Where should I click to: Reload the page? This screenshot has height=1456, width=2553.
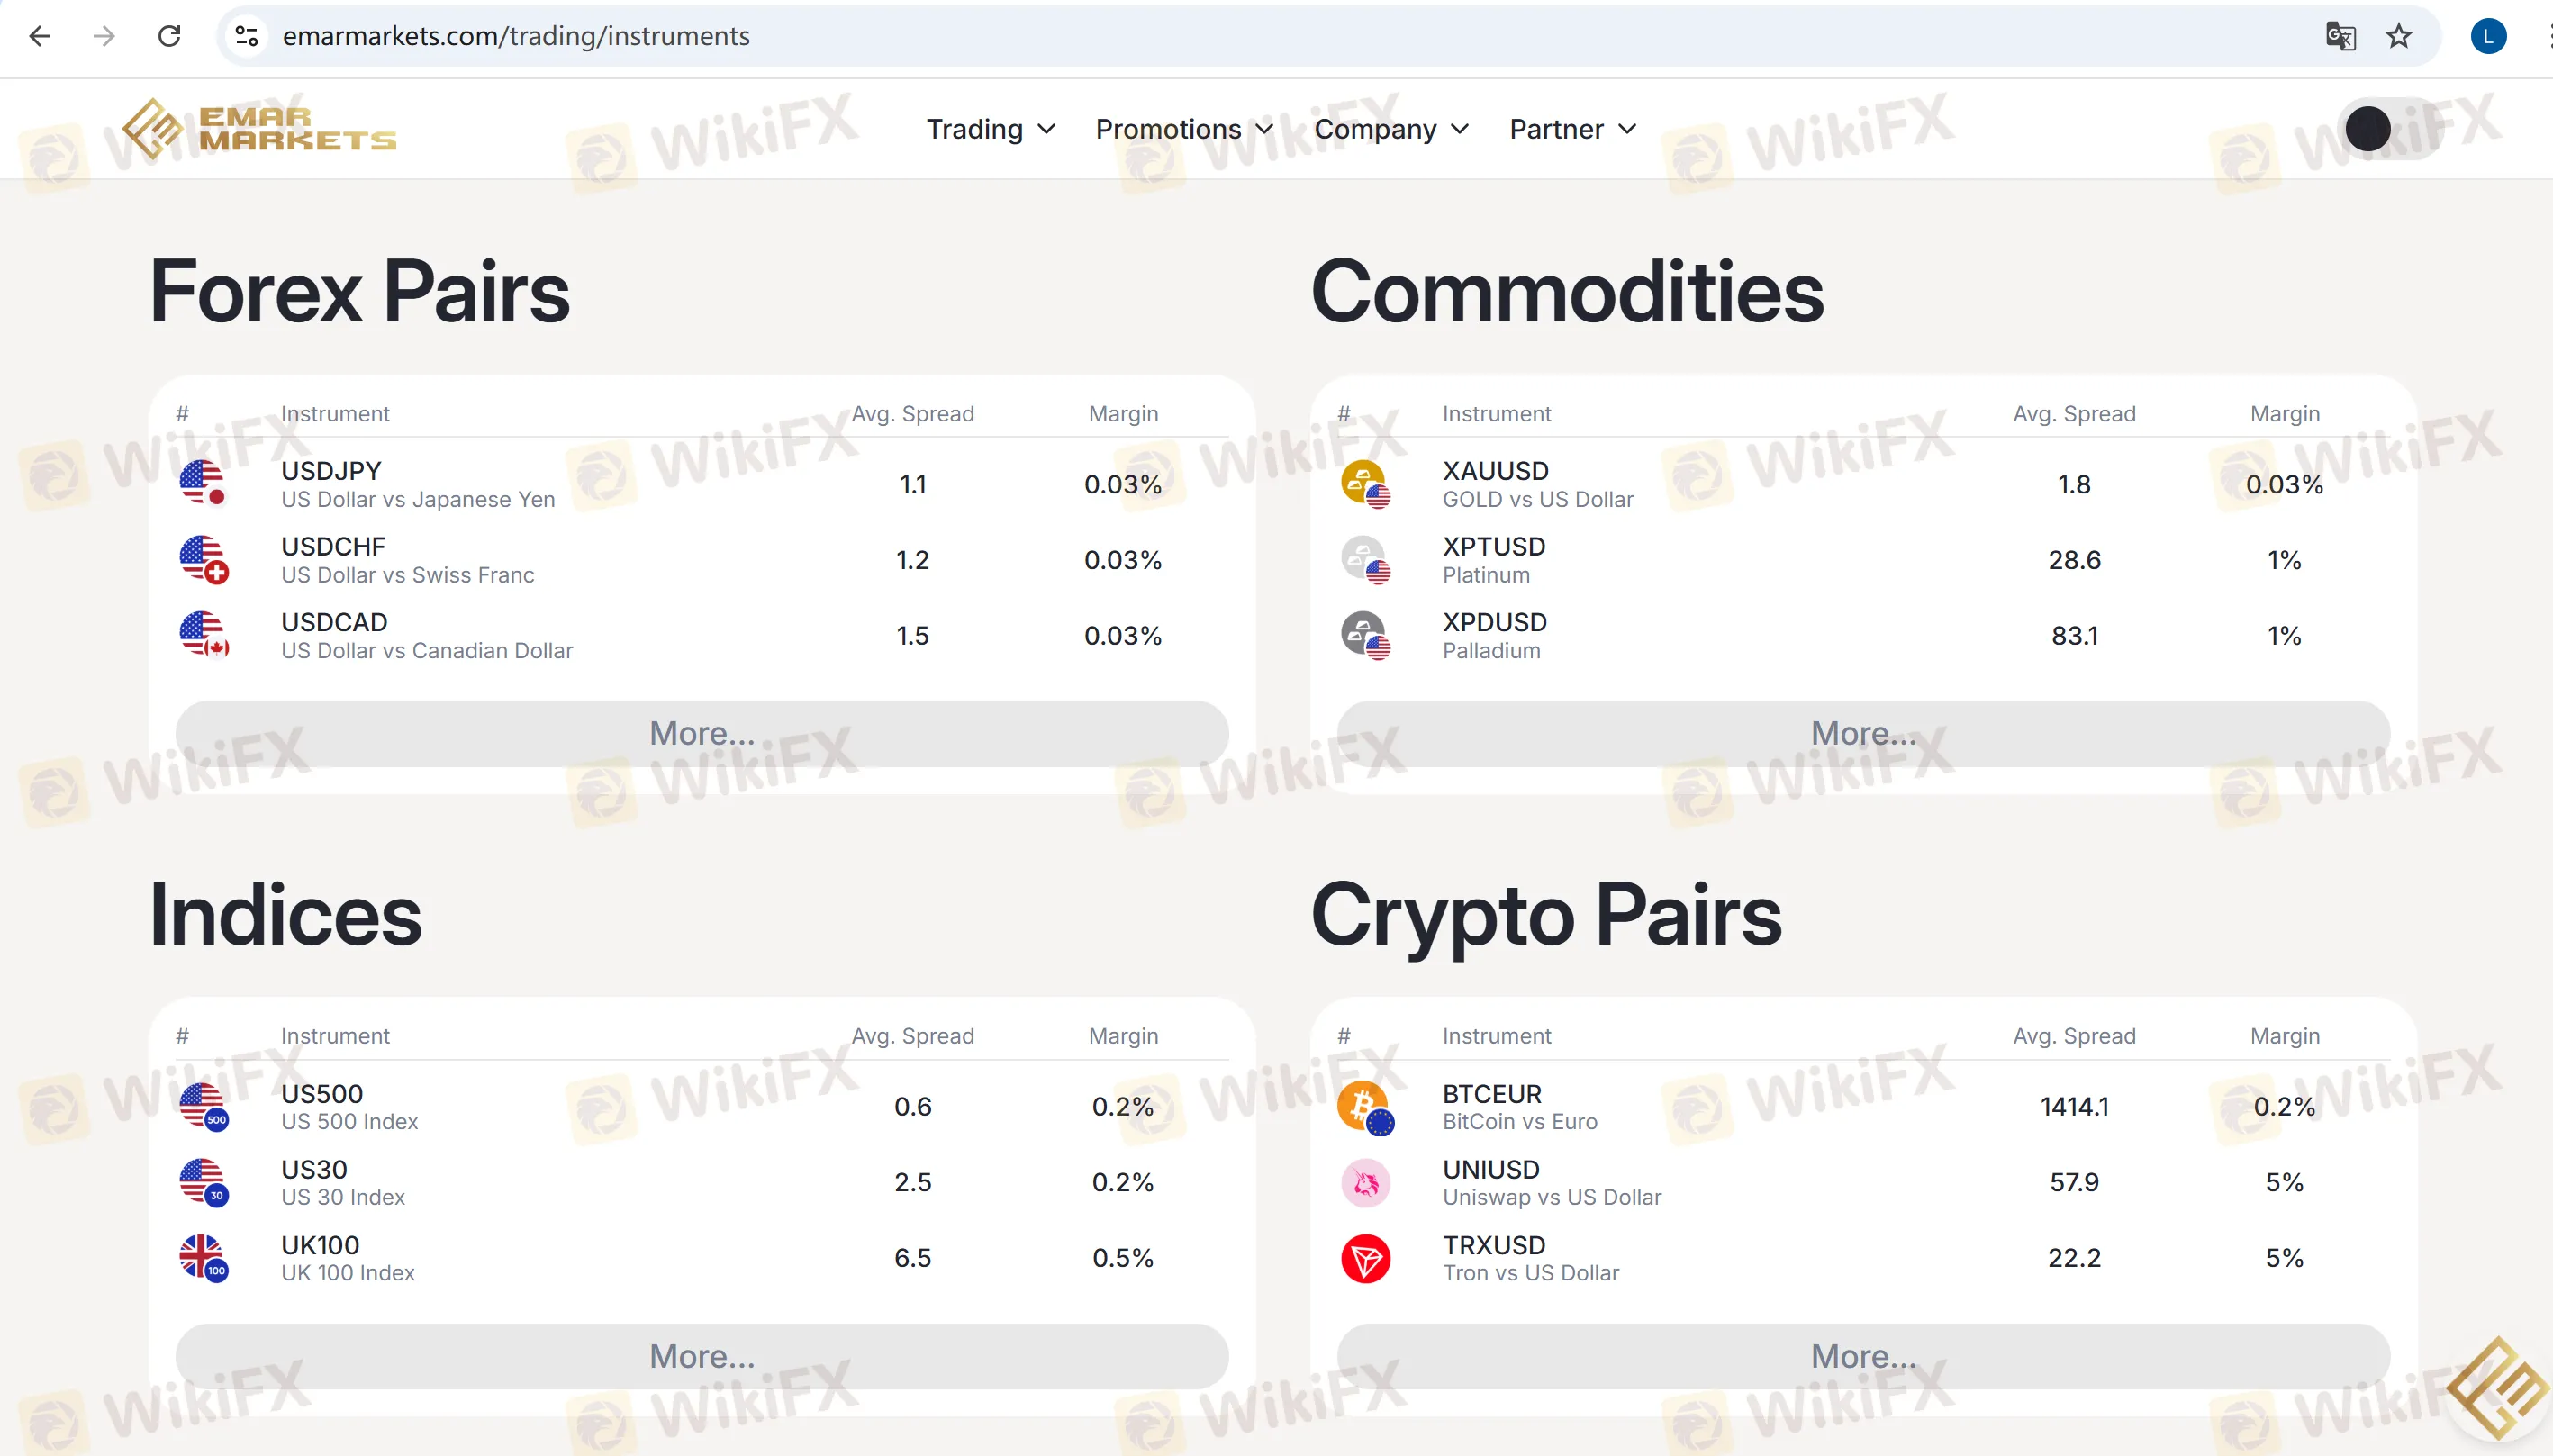point(169,36)
